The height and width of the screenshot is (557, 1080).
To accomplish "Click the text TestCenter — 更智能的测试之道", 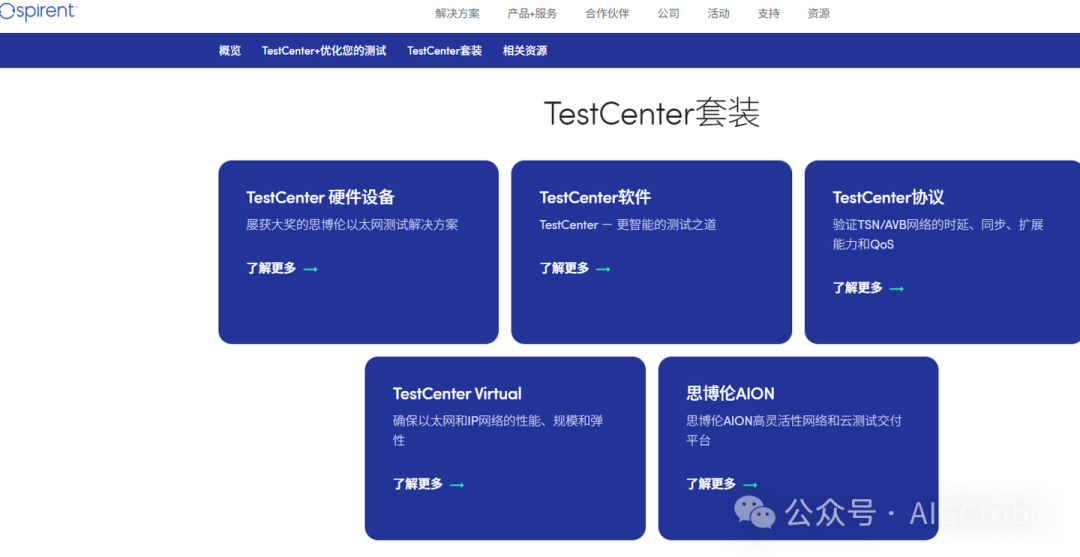I will pos(627,224).
